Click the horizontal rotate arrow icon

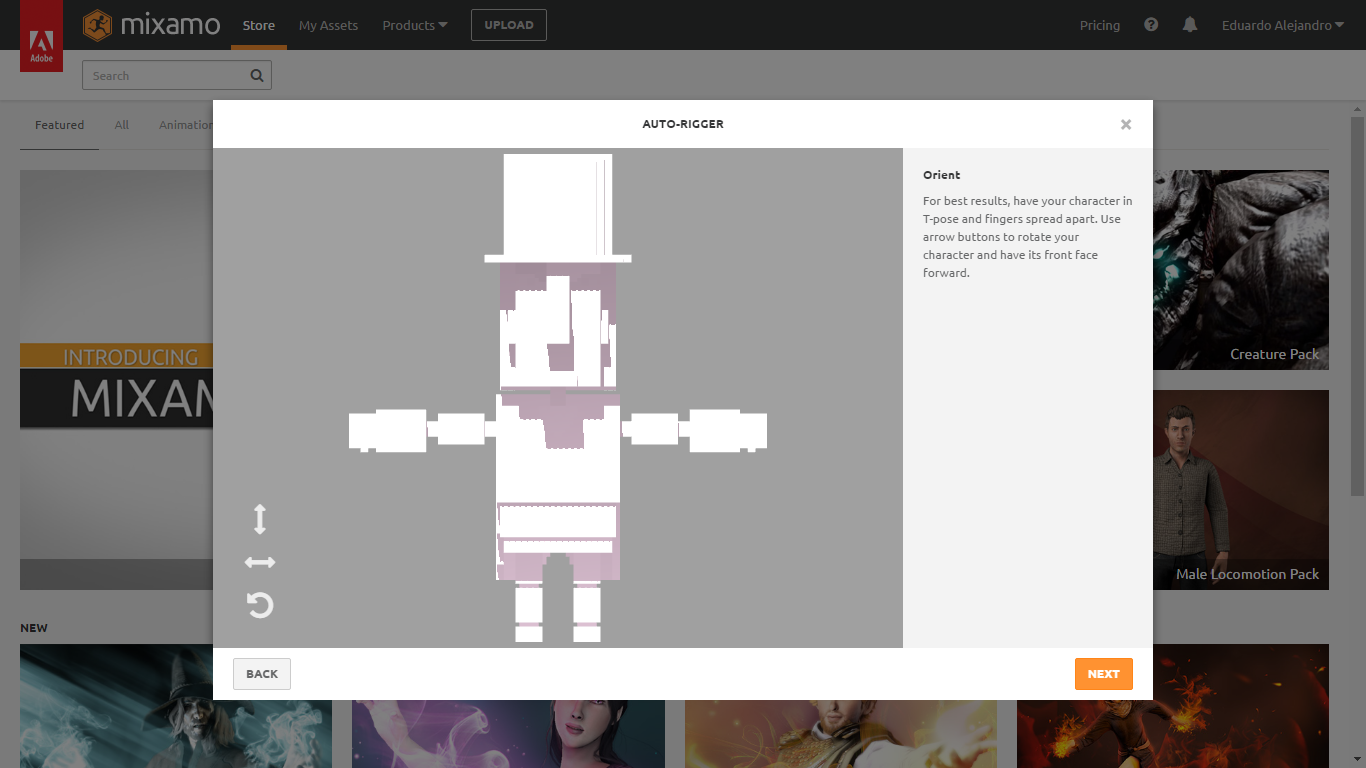pos(260,562)
